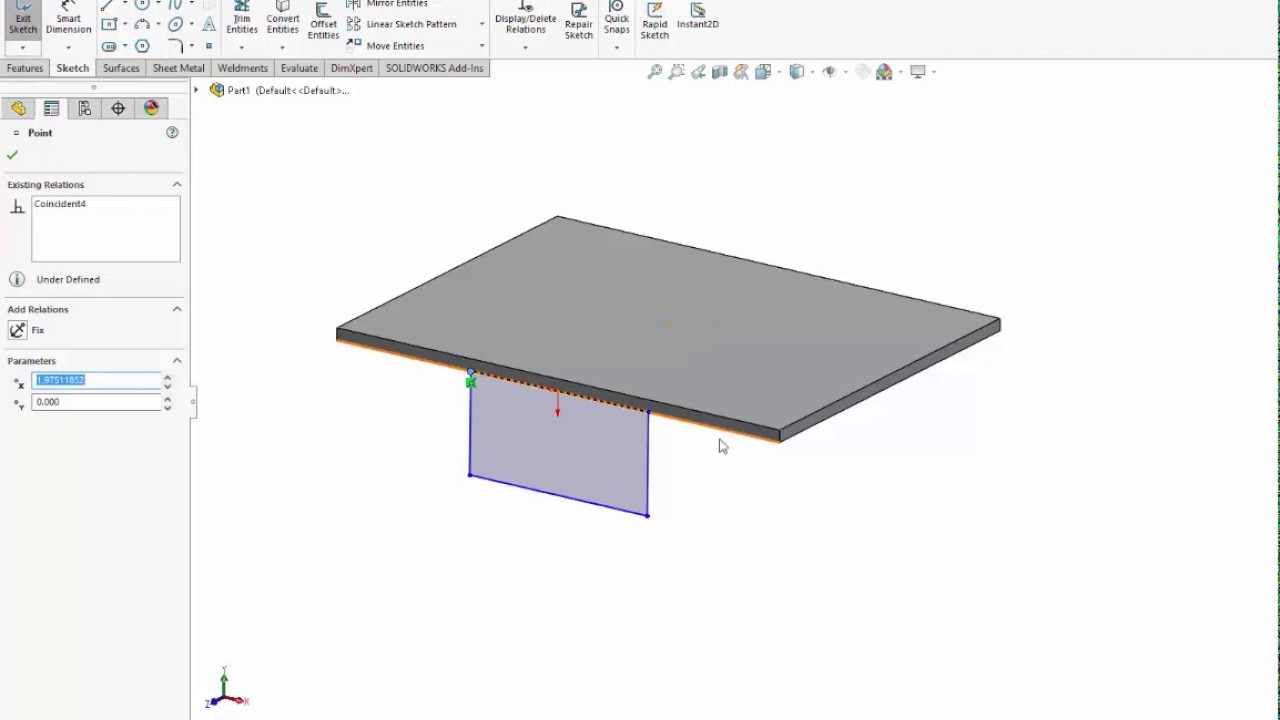1280x720 pixels.
Task: Click Zoom to Fit icon
Action: [654, 72]
